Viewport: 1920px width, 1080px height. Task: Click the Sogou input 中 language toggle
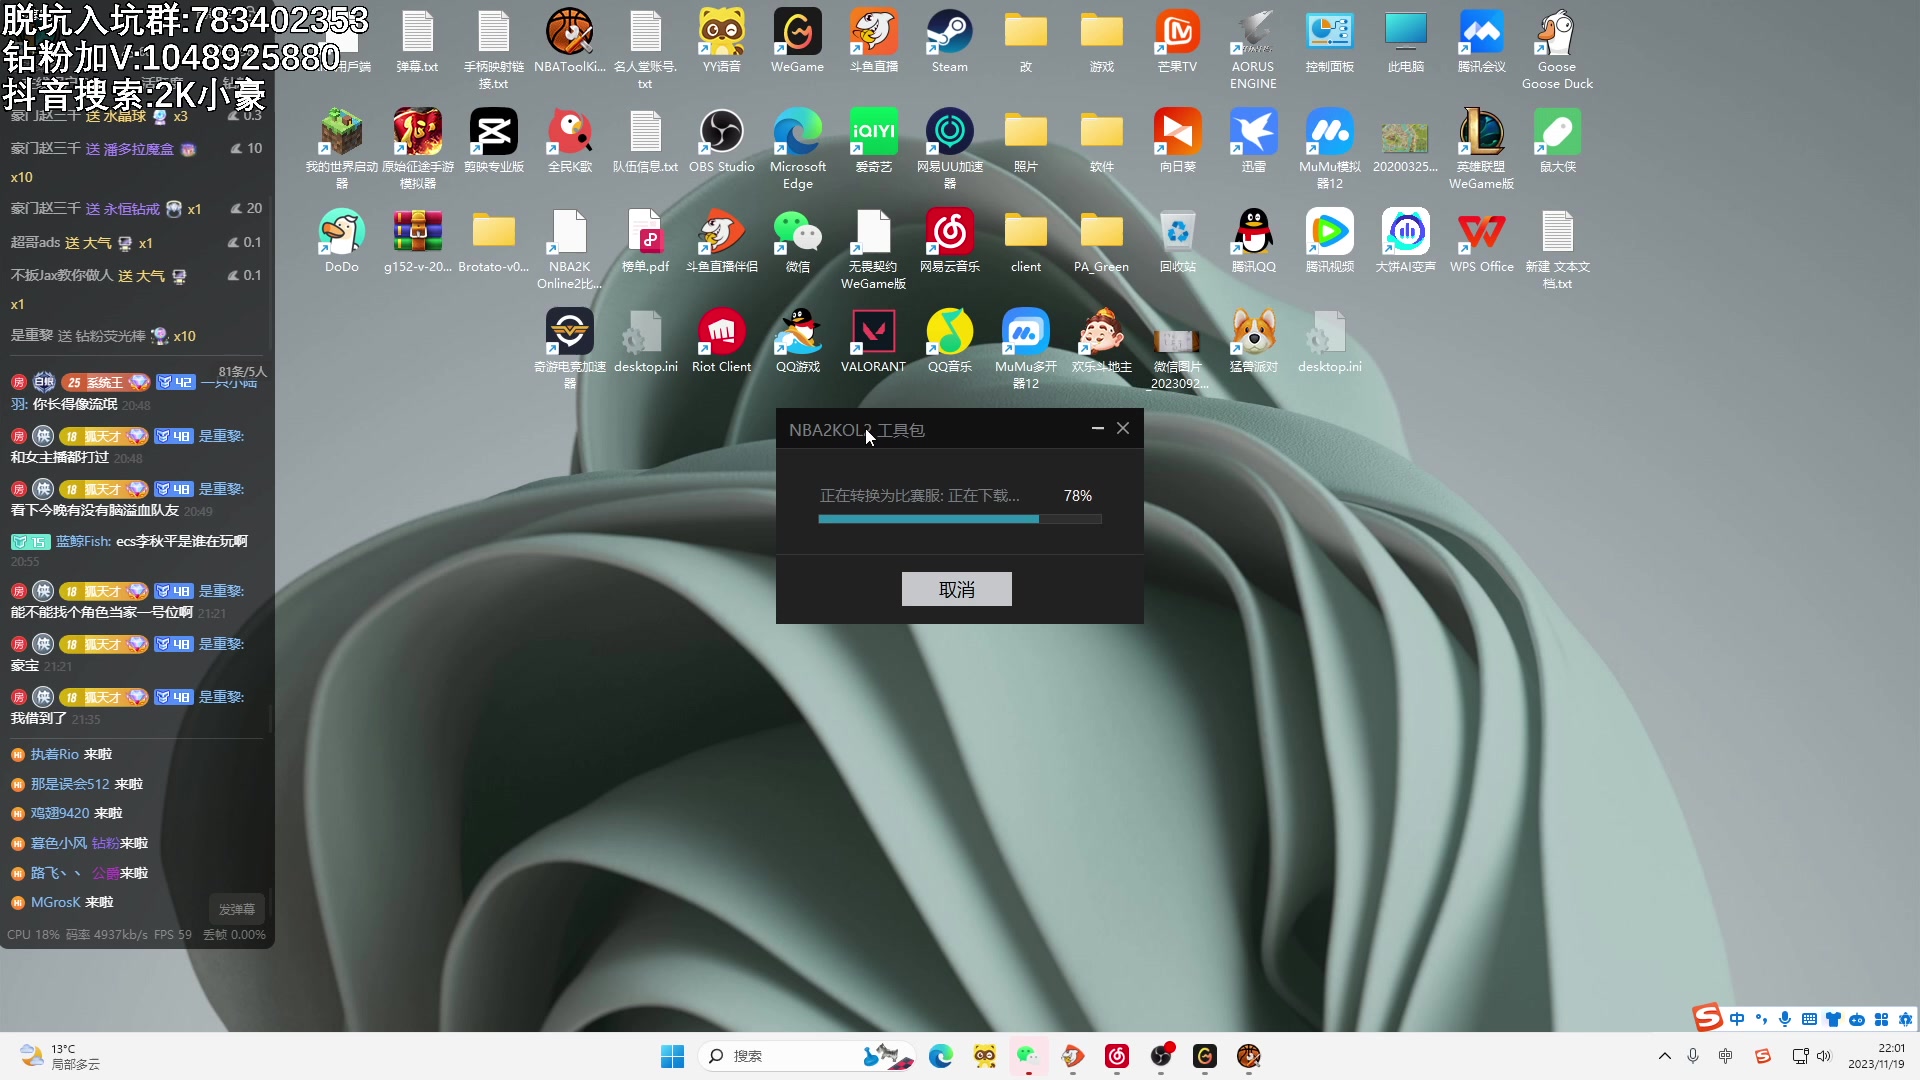pyautogui.click(x=1737, y=1019)
